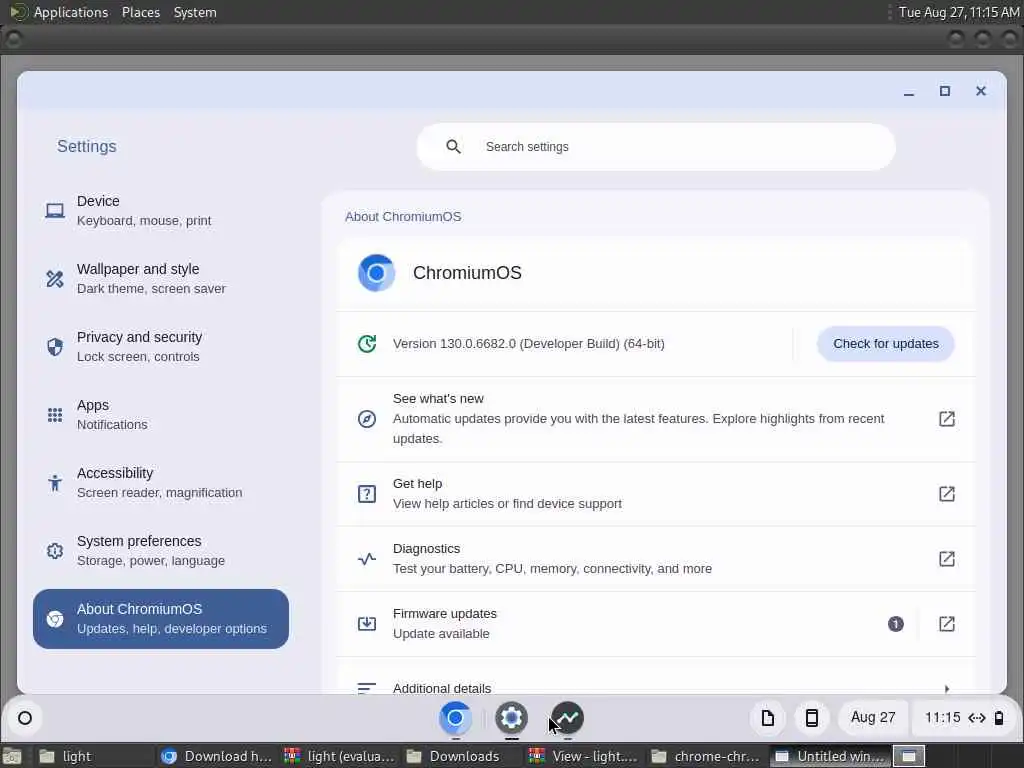
Task: Open the Applications menu in top panel
Action: point(71,12)
